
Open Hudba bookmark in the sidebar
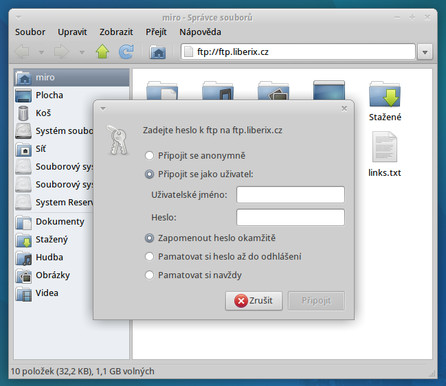[x=54, y=257]
